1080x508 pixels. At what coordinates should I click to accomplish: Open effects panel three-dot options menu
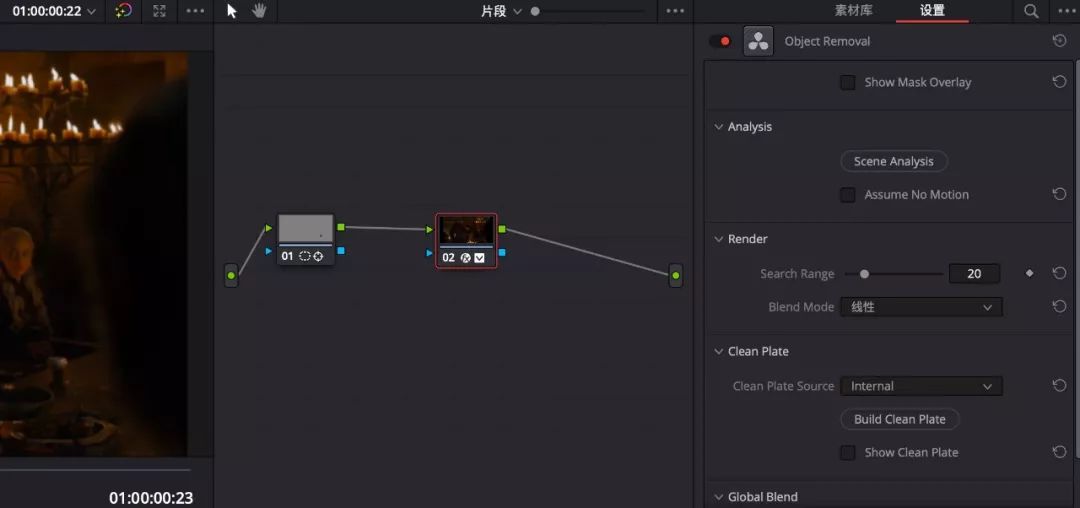pos(1068,11)
